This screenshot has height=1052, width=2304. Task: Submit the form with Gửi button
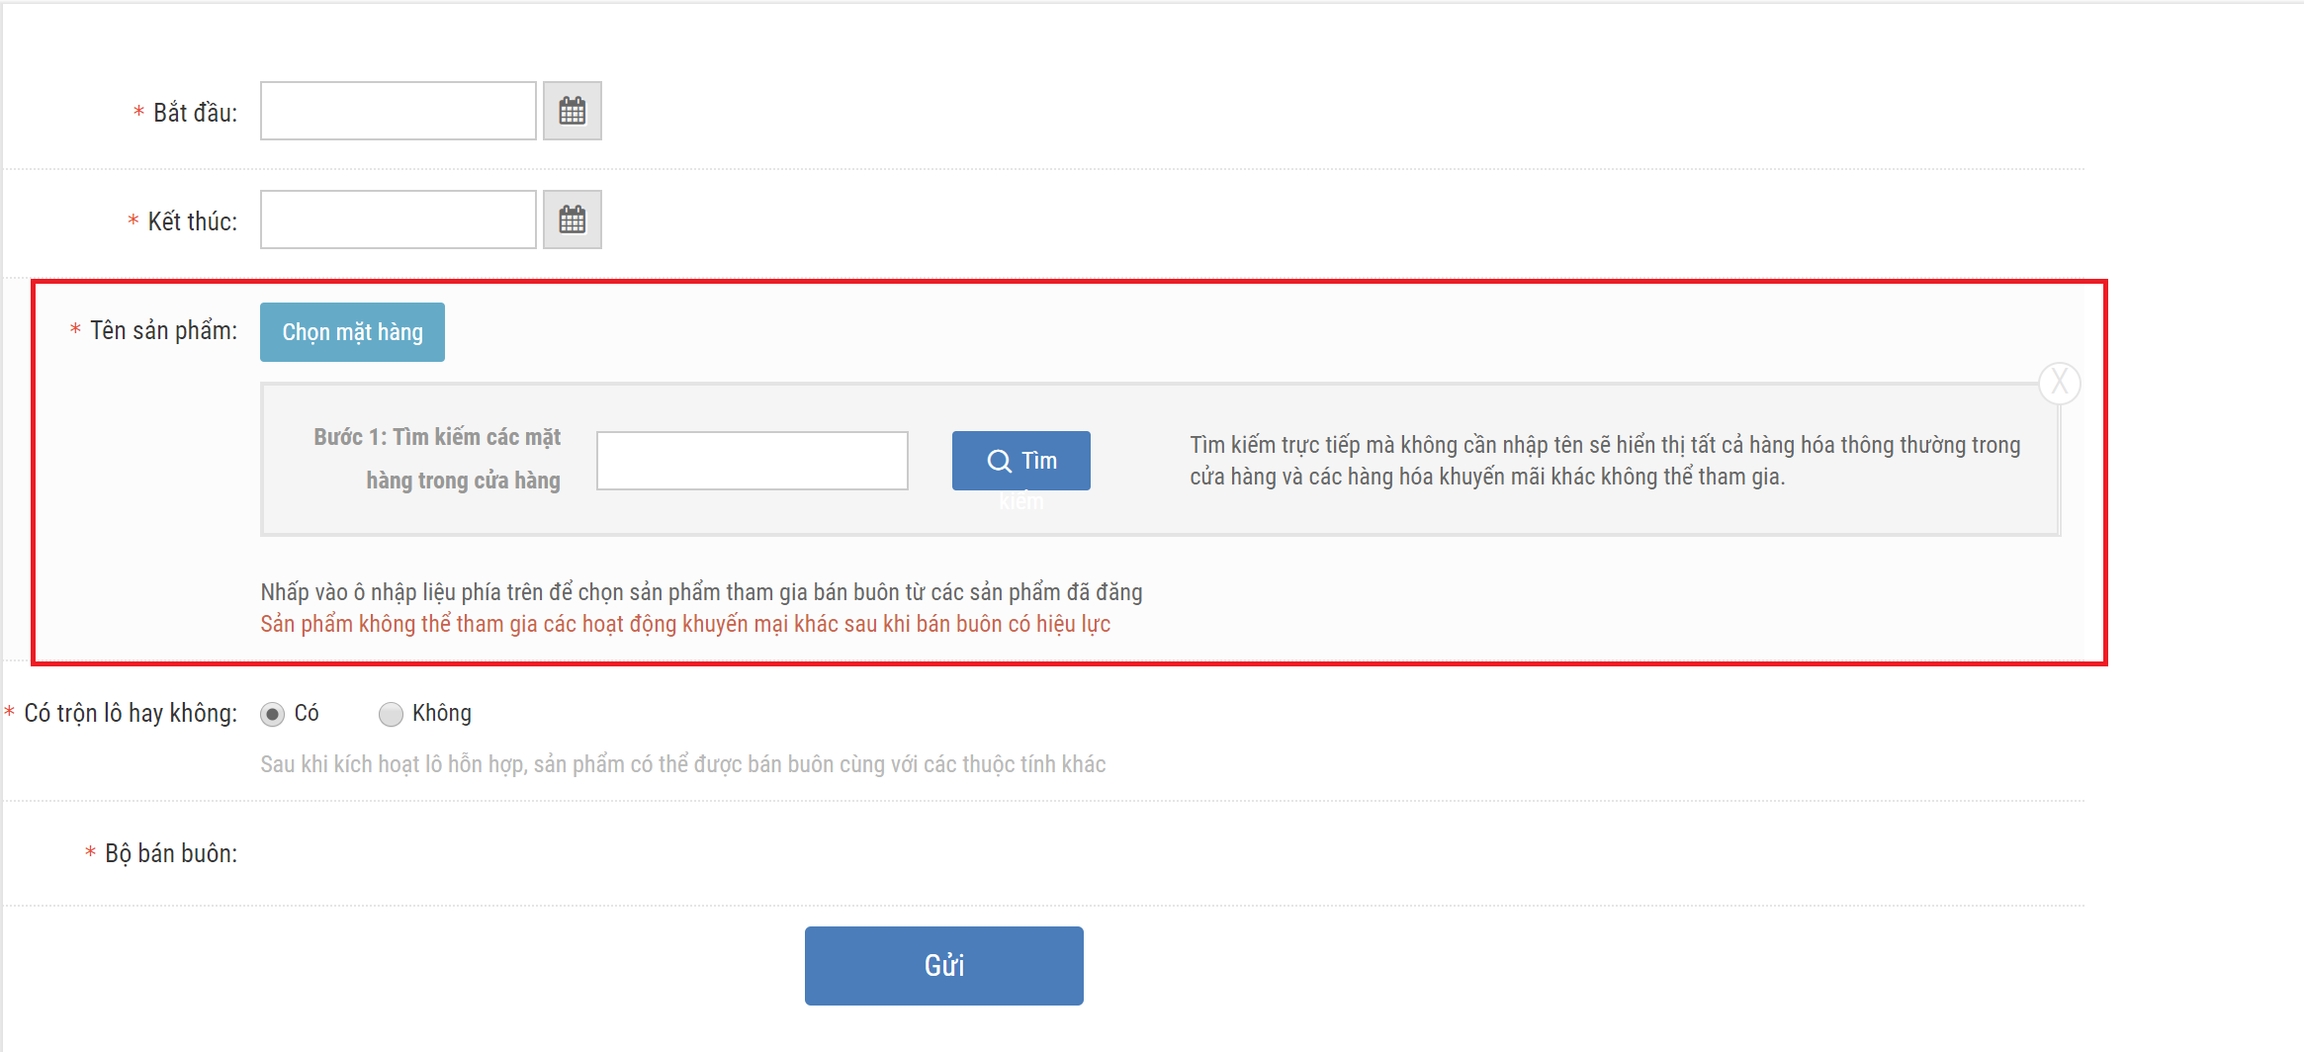click(943, 965)
